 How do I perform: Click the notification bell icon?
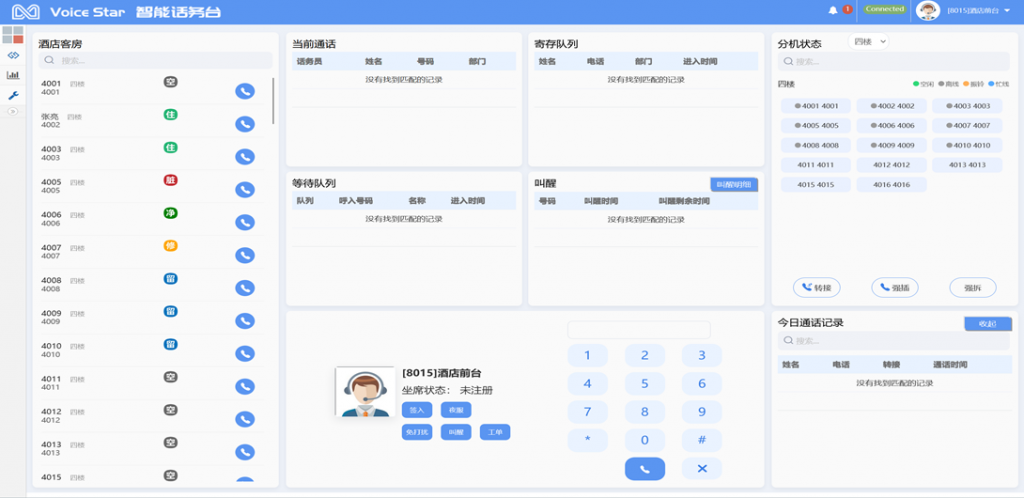[833, 10]
